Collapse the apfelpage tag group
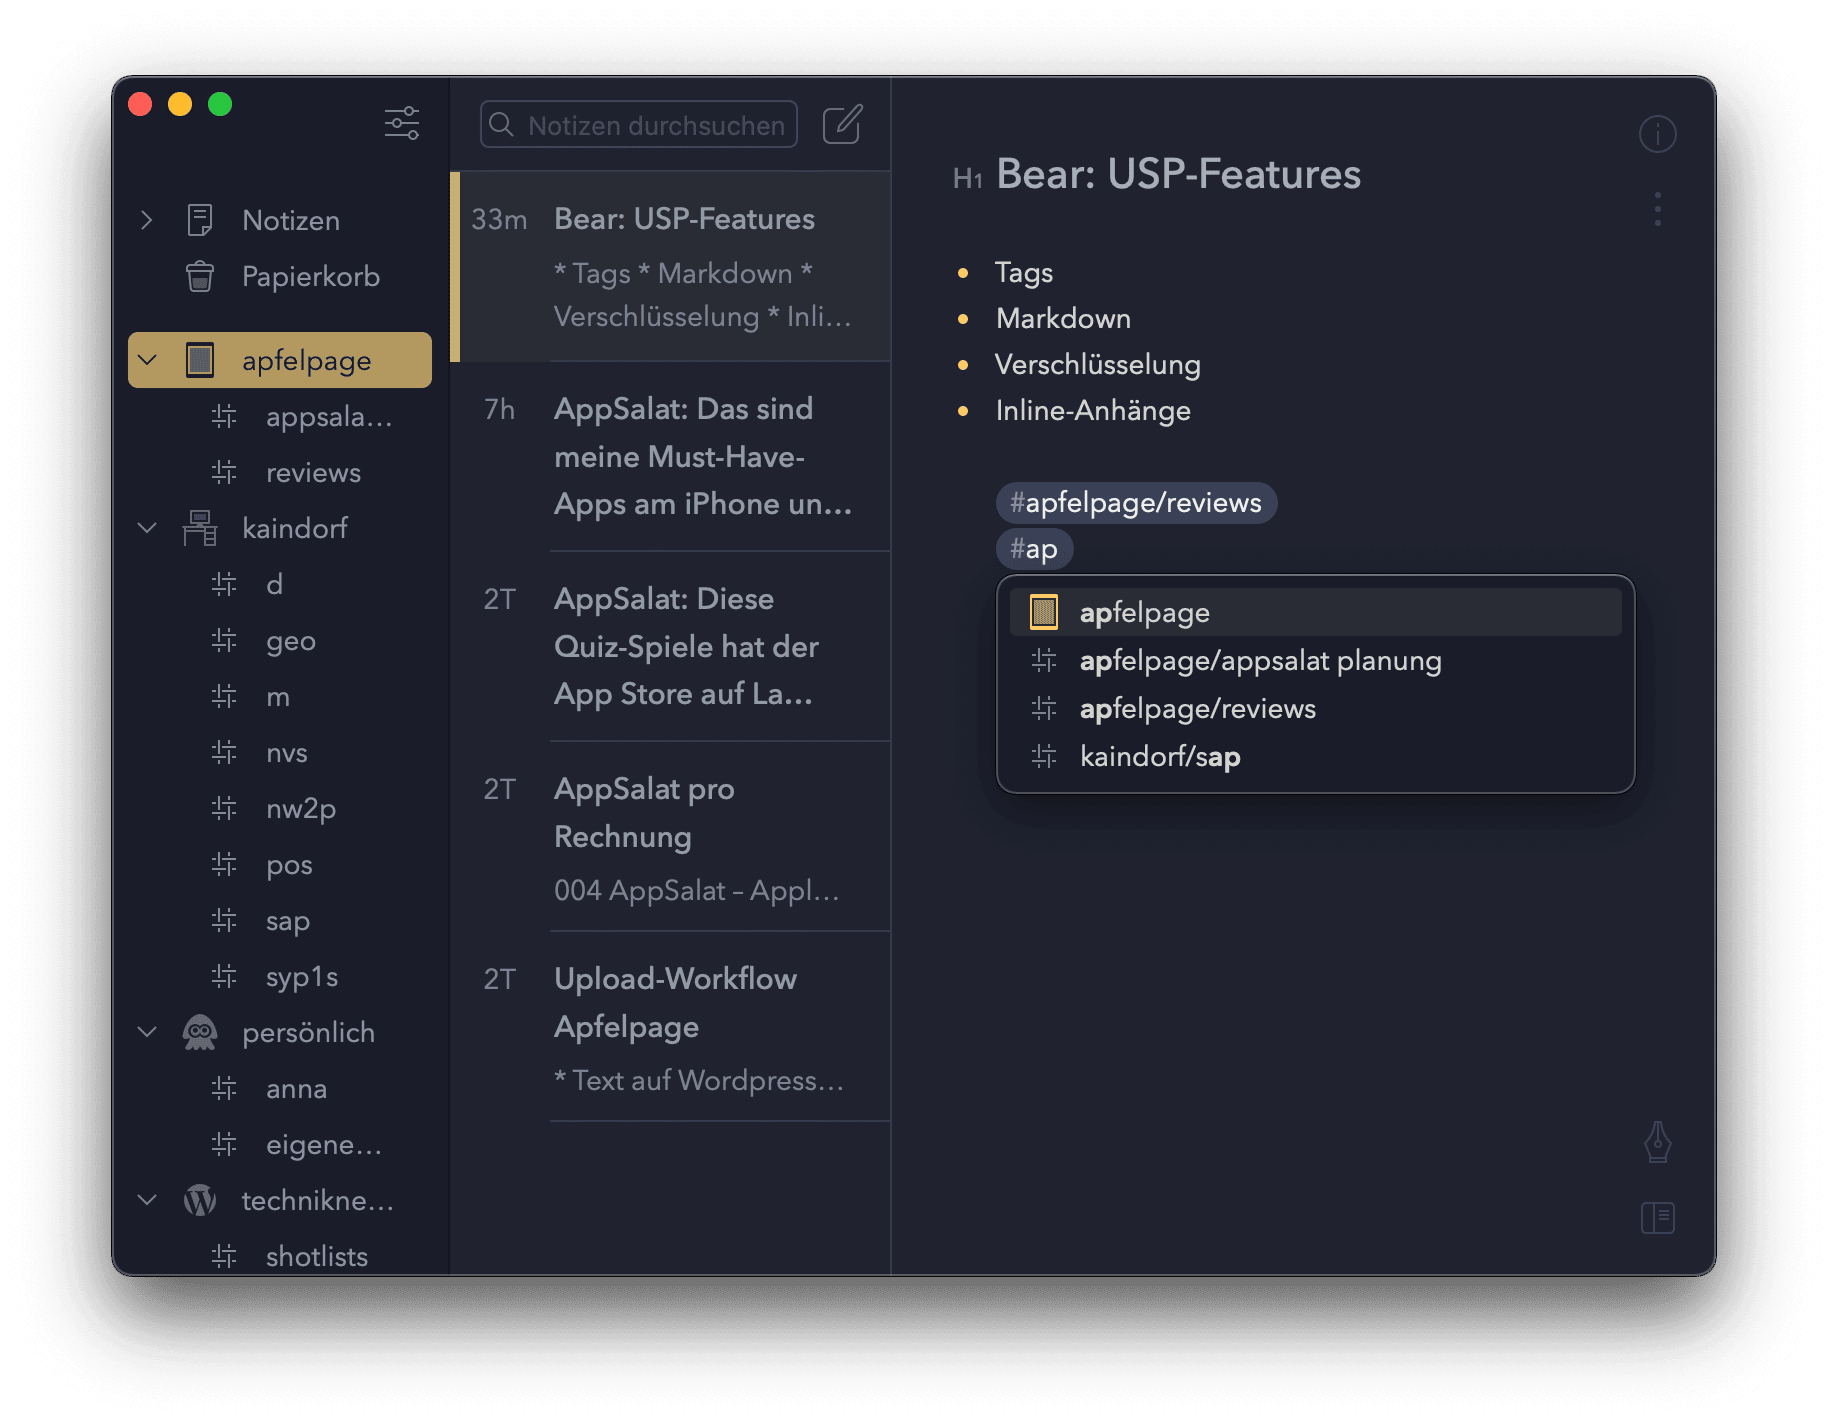This screenshot has width=1828, height=1424. (x=147, y=360)
